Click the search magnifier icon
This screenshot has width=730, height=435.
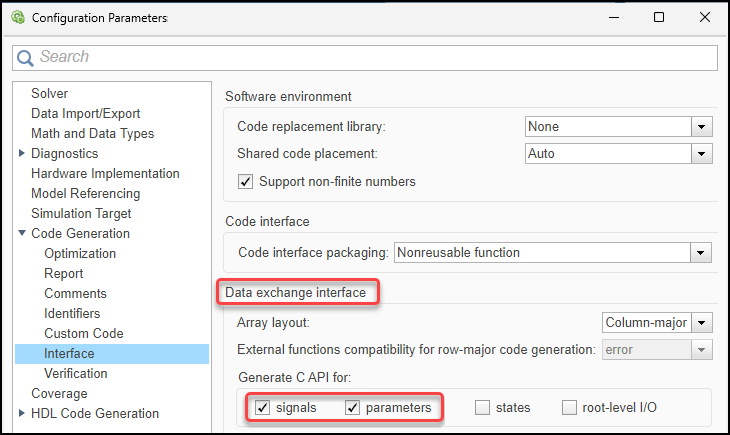point(26,58)
